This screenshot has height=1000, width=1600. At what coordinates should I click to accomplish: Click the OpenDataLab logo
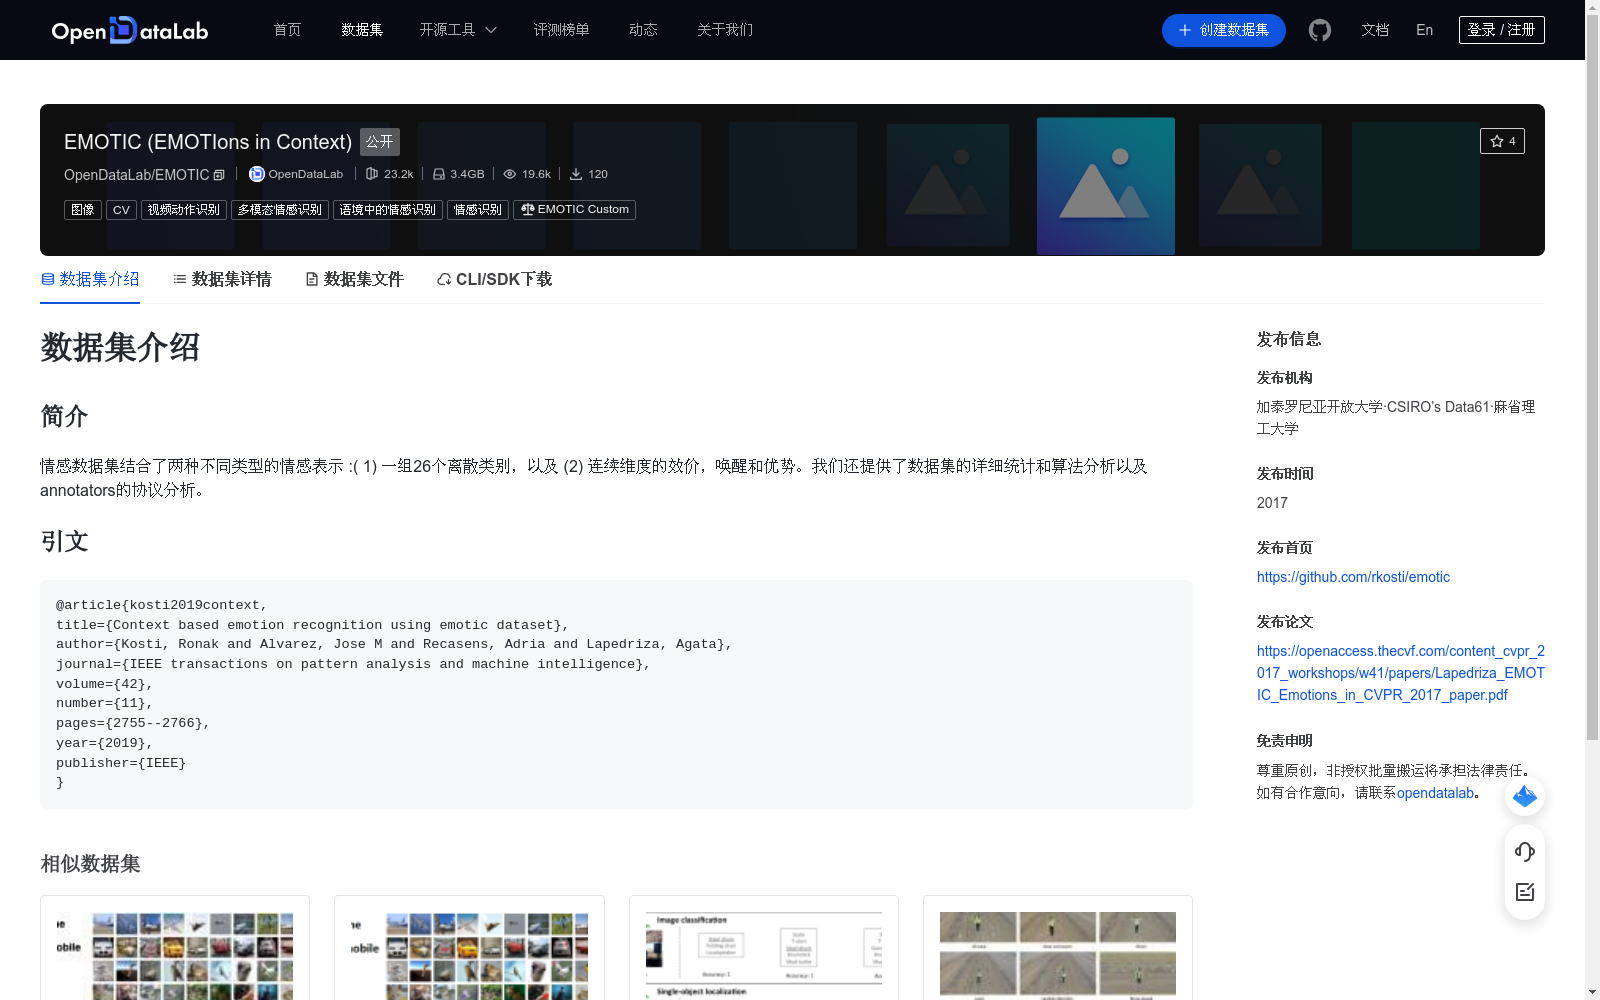click(130, 30)
